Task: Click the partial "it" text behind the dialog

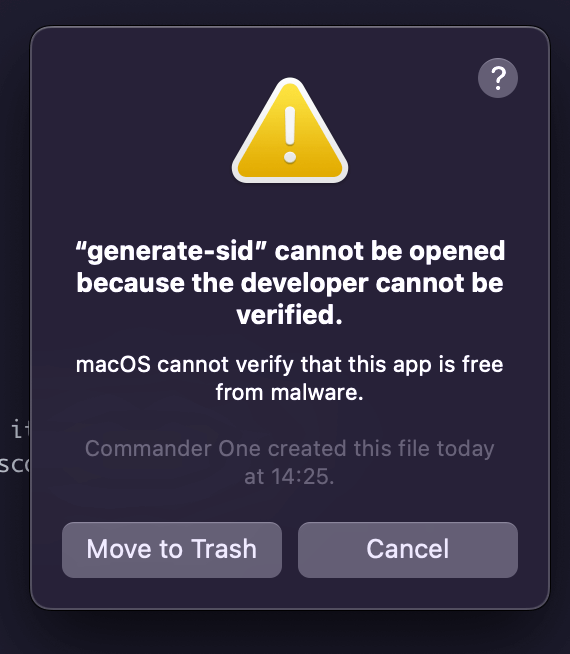Action: click(20, 429)
